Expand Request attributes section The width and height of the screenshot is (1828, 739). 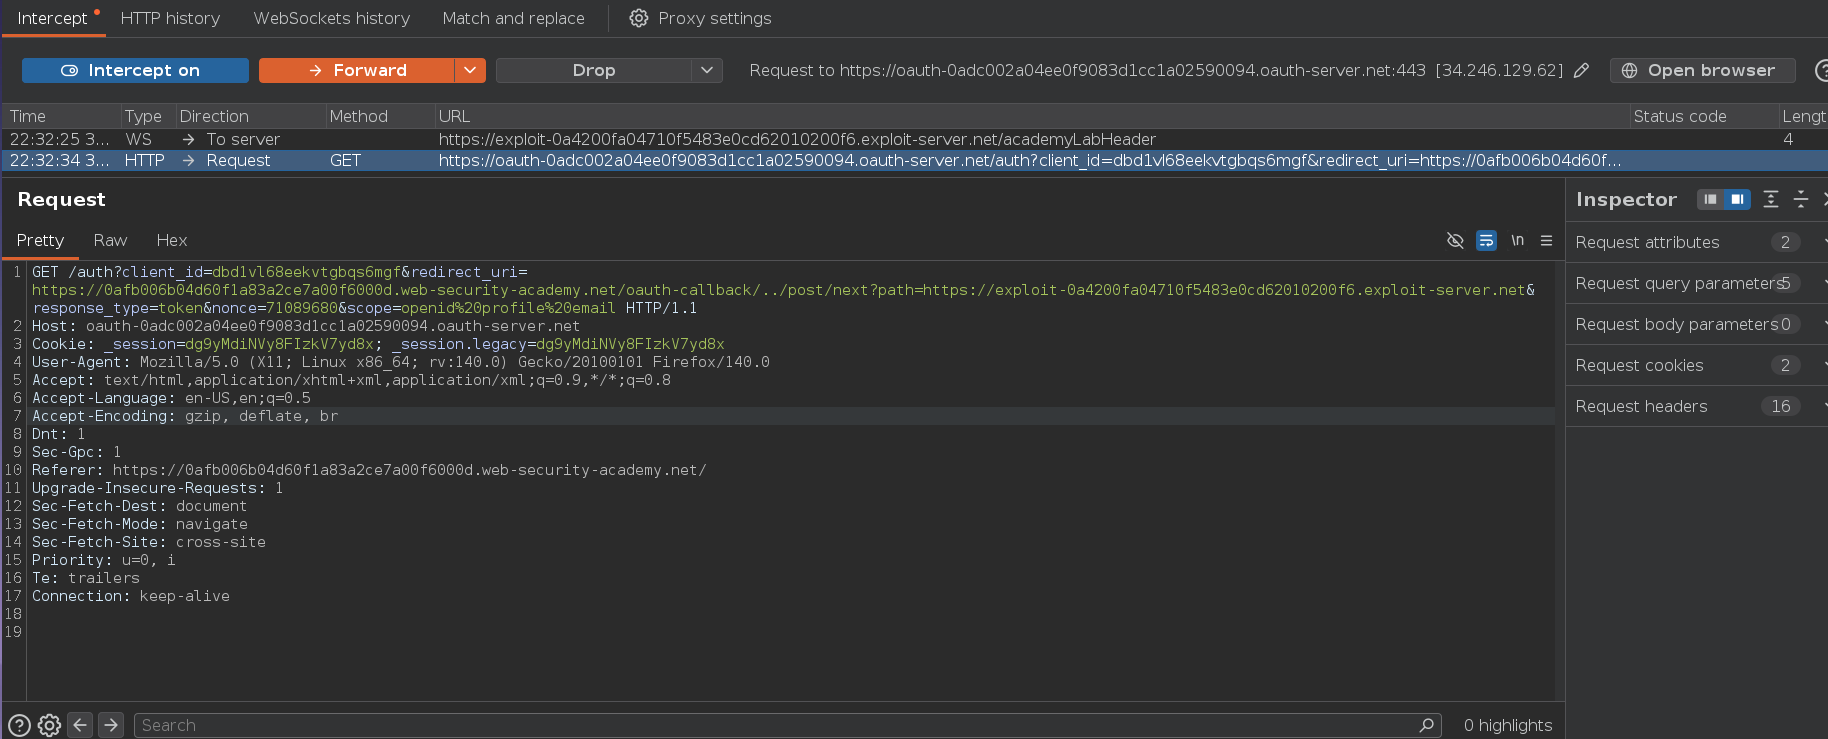point(1696,242)
